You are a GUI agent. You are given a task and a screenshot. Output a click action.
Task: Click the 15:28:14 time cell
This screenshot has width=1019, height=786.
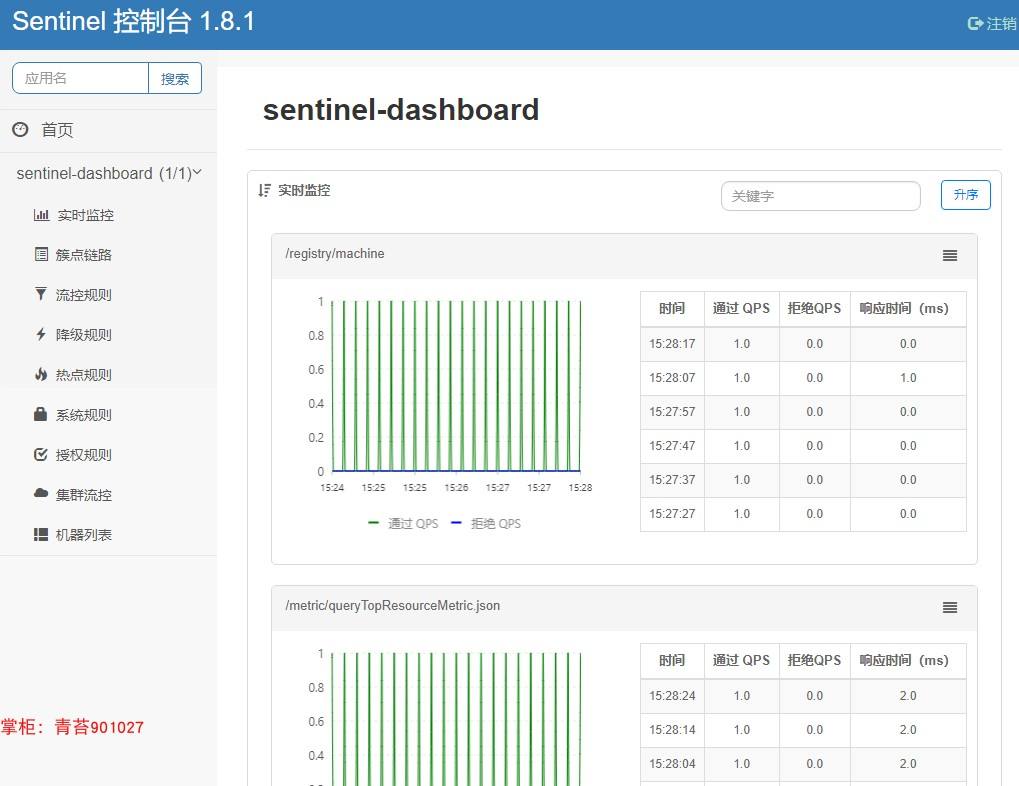[x=672, y=729]
